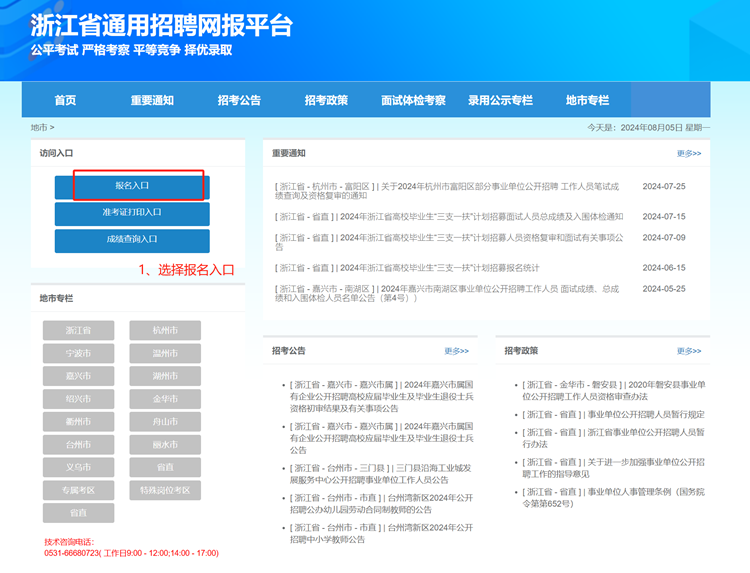This screenshot has height=573, width=750.
Task: Select the 宁波市 city button
Action: [x=78, y=354]
